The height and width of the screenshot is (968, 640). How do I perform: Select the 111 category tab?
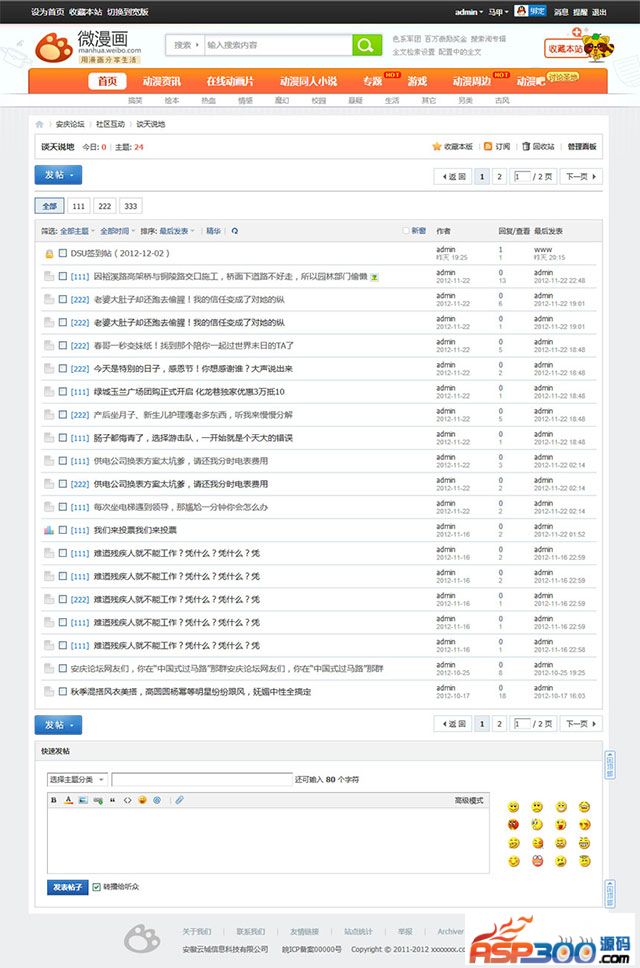tap(78, 206)
